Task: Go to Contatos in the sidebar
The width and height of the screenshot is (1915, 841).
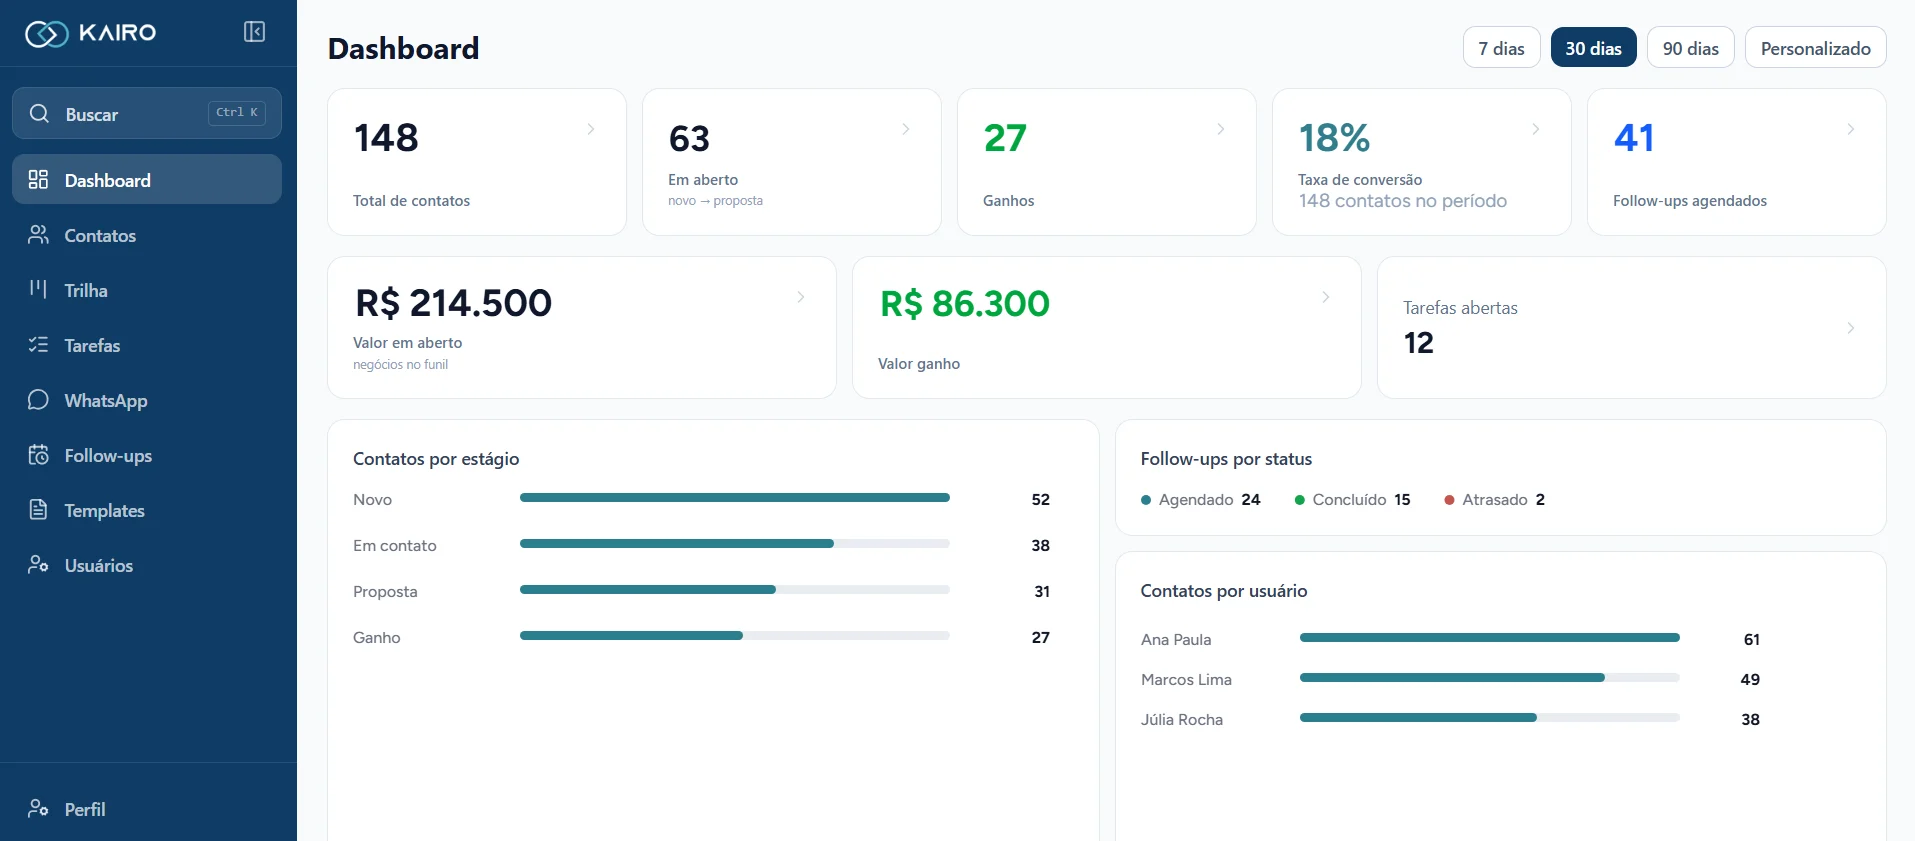Action: 147,235
